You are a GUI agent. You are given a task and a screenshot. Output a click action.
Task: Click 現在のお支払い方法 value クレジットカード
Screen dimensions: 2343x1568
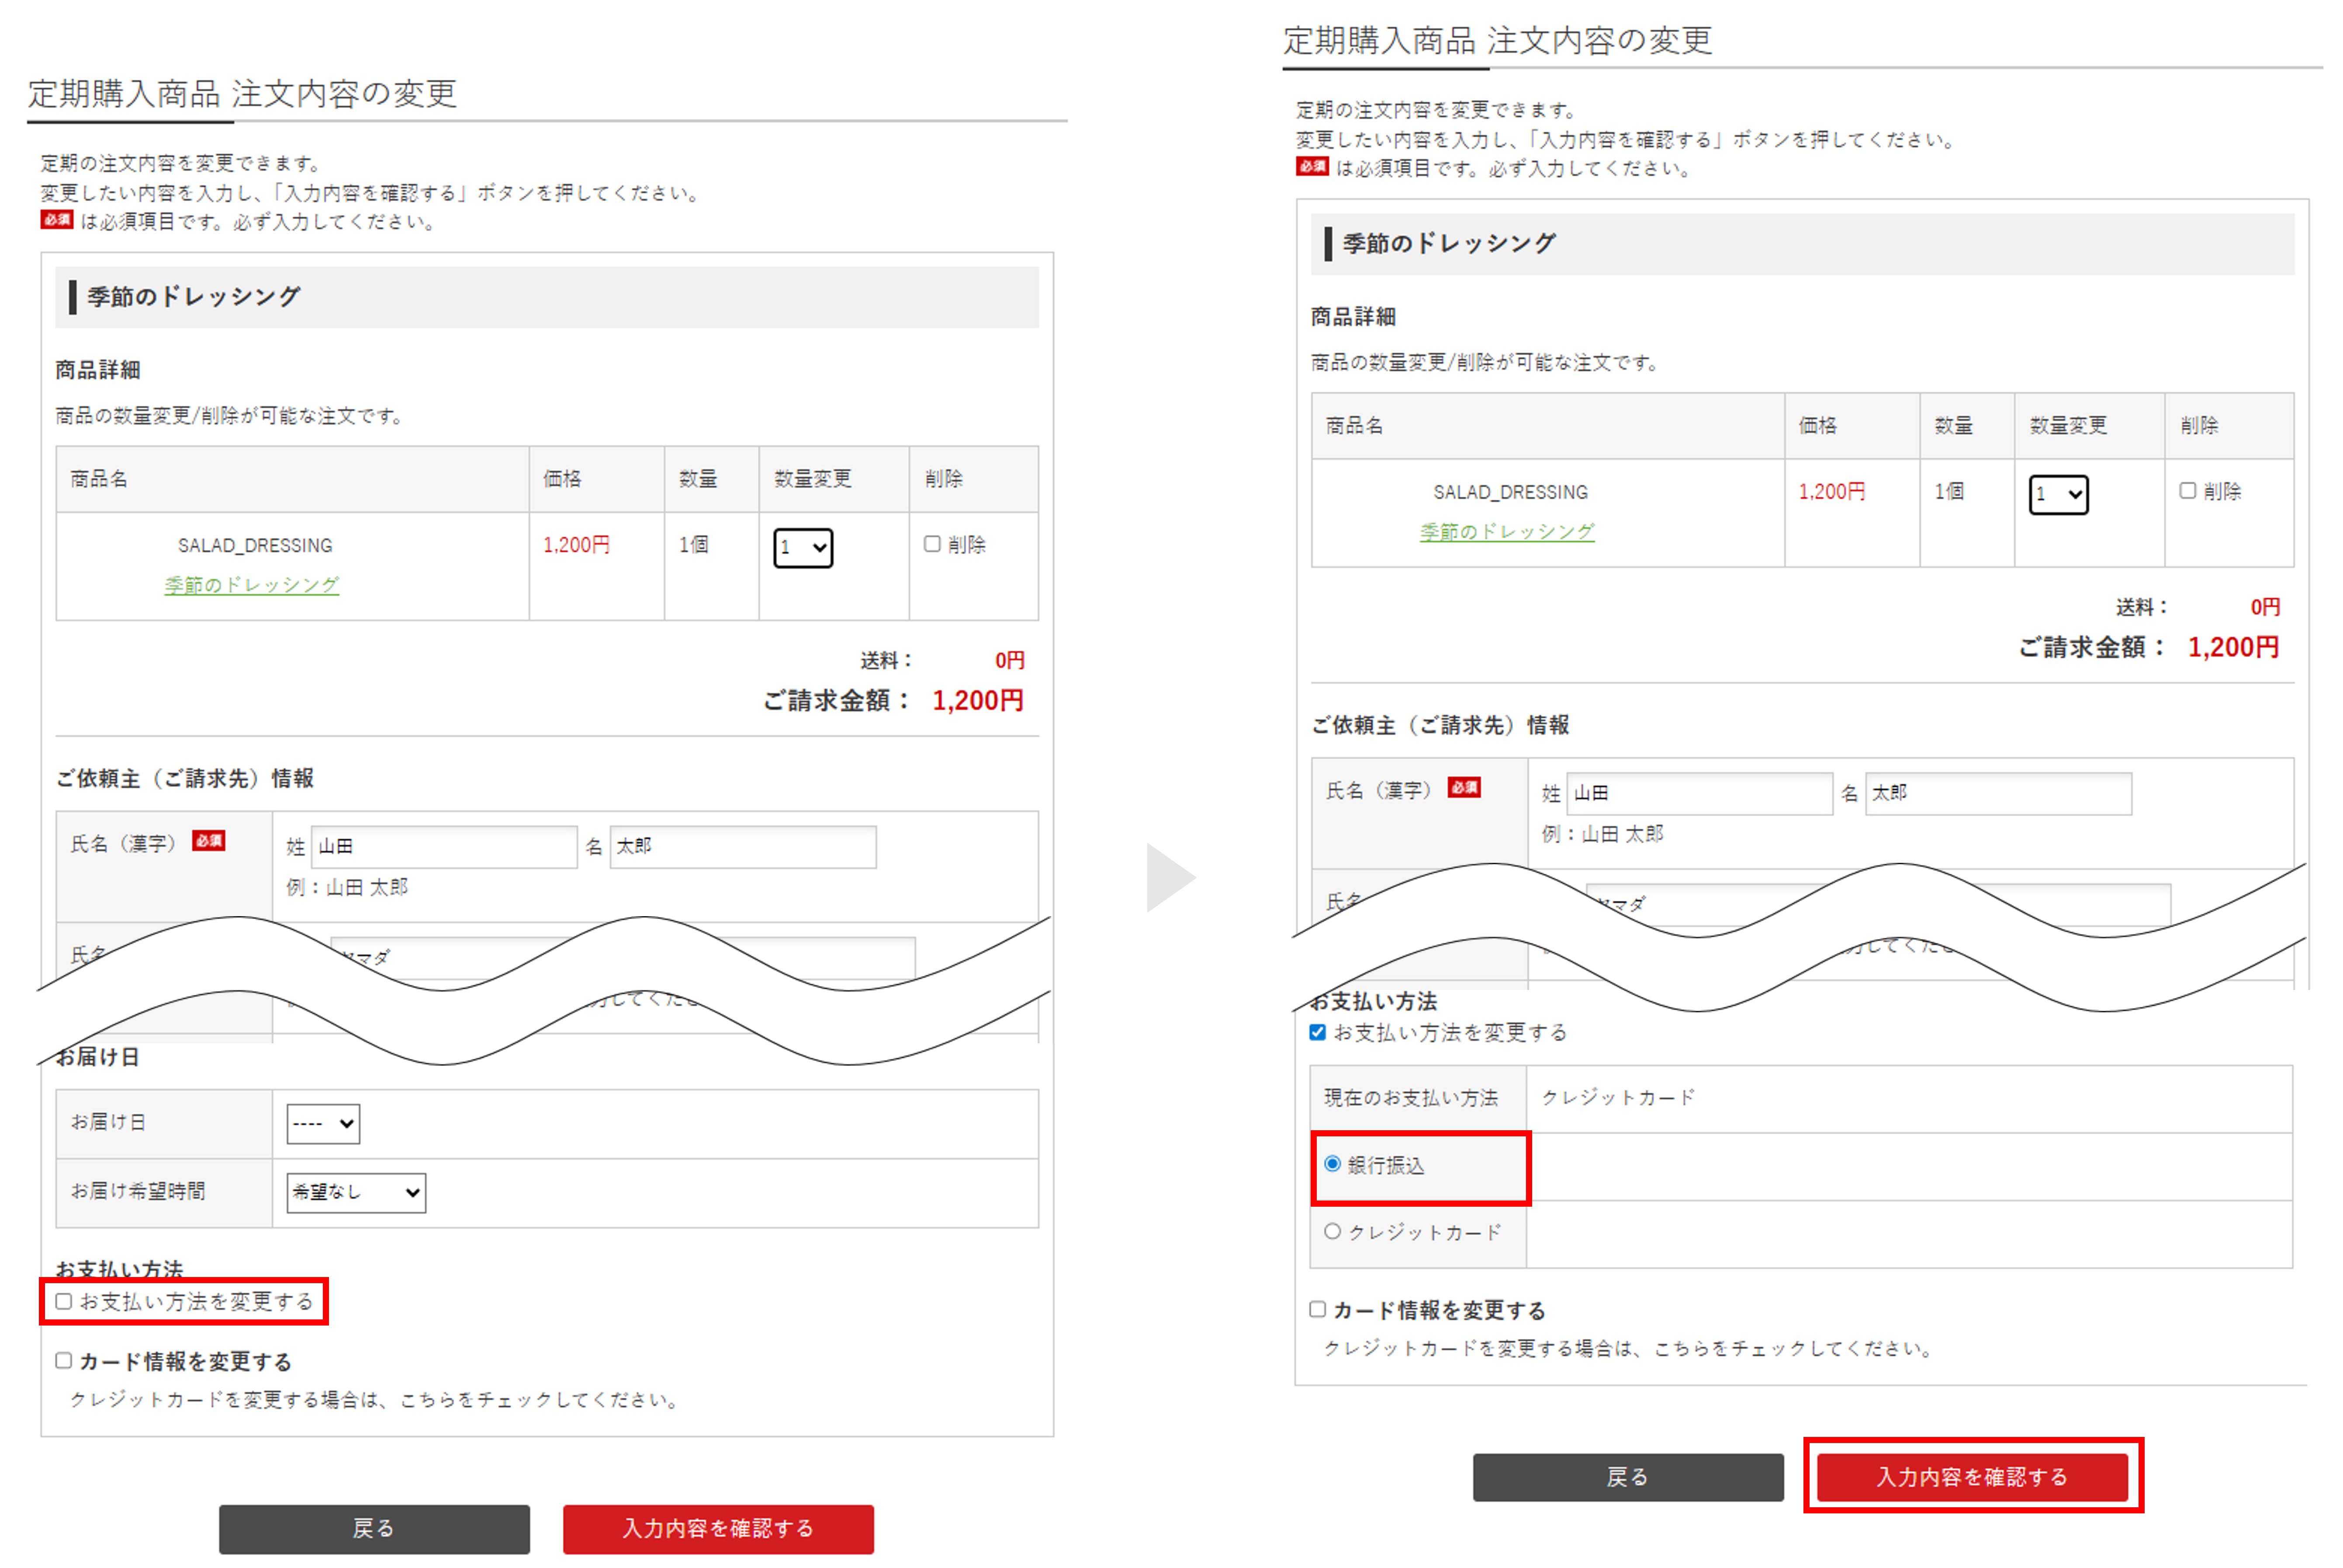point(1618,1097)
